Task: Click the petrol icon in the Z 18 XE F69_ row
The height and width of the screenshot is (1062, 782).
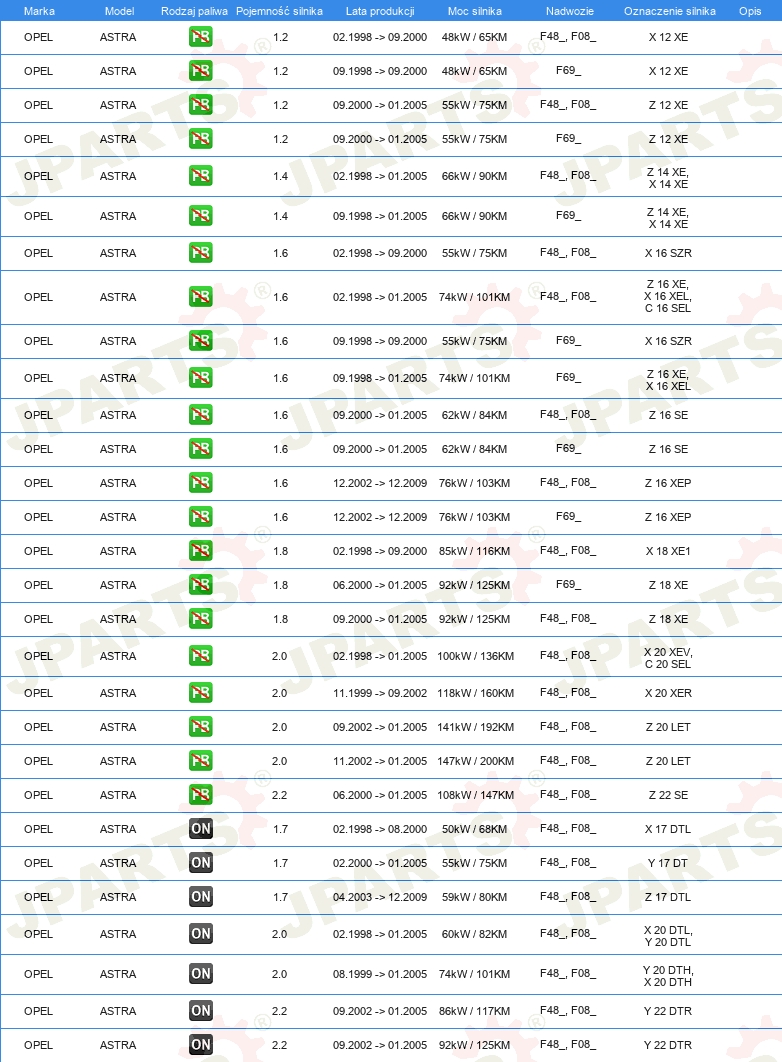Action: (200, 585)
